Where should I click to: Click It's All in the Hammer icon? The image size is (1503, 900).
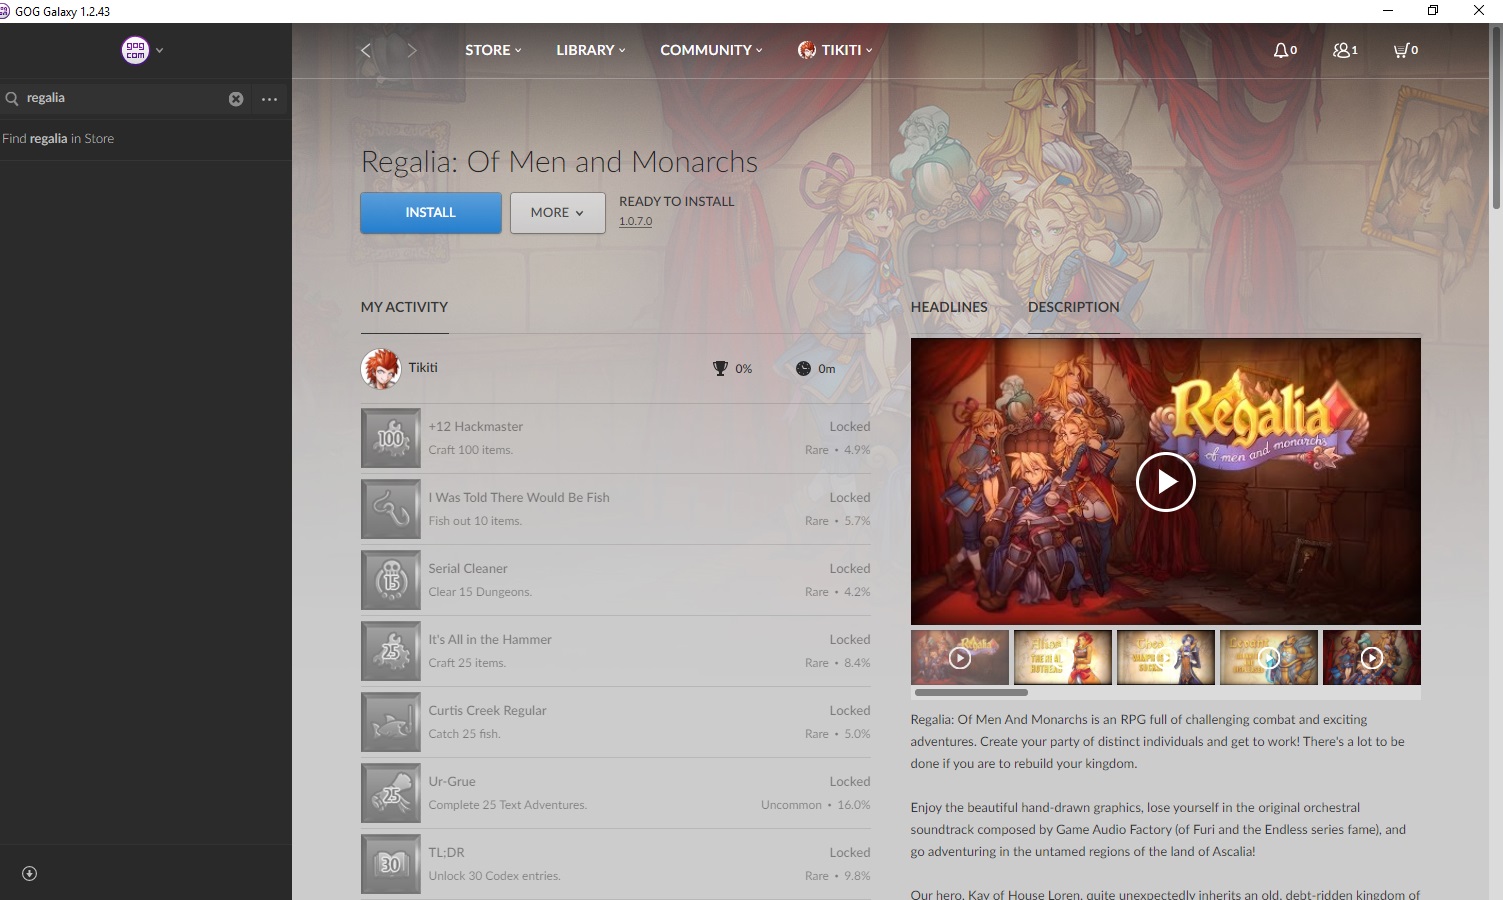coord(391,651)
